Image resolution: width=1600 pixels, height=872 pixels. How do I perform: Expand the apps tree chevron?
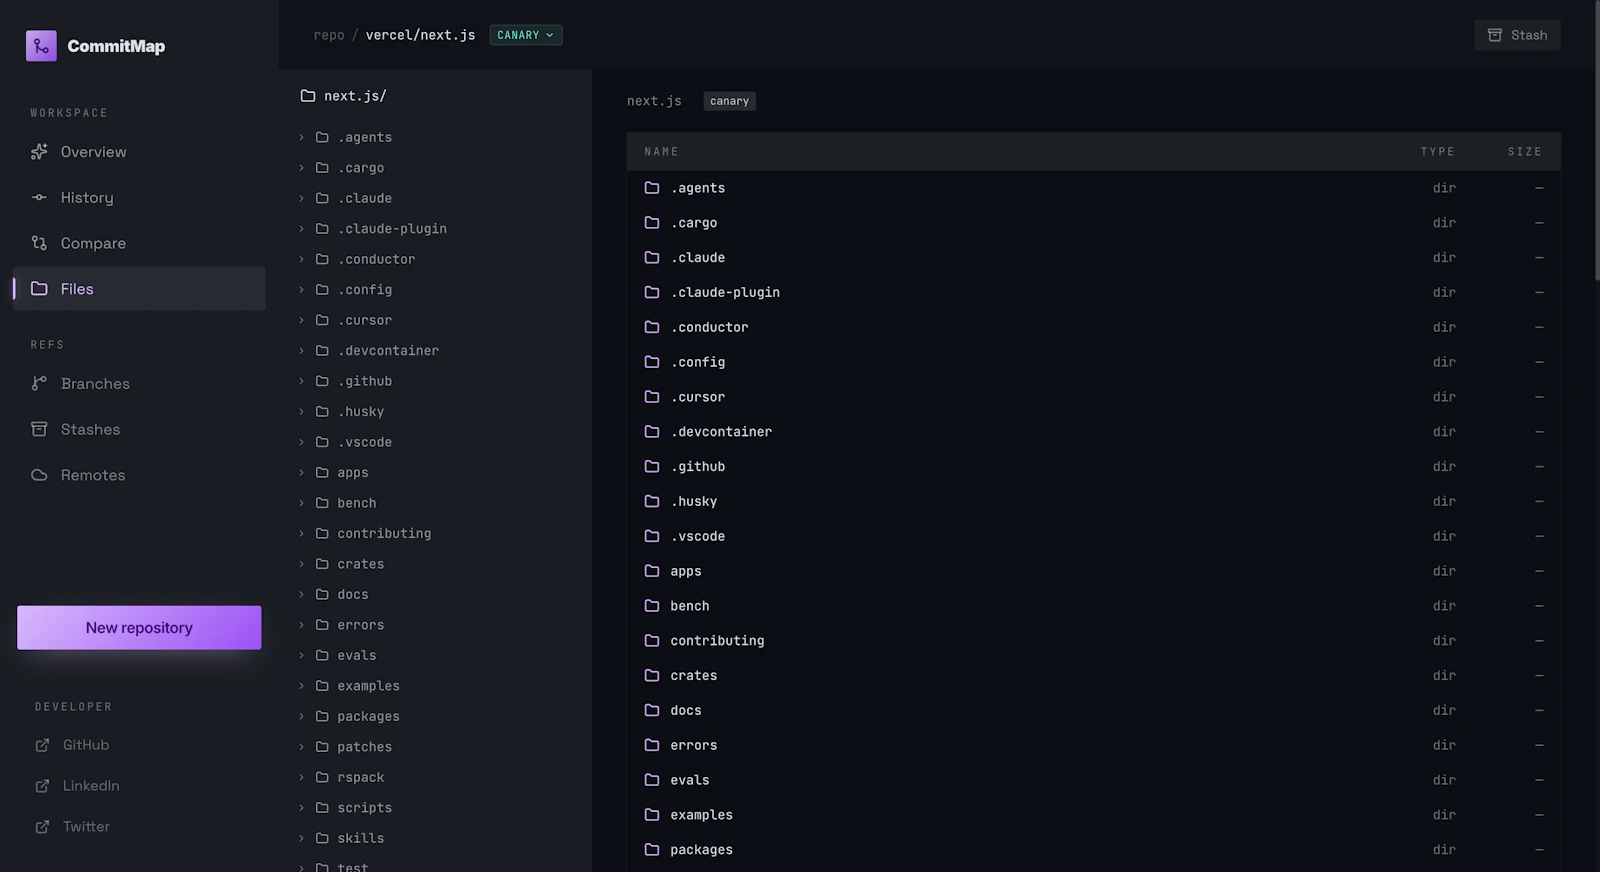[x=301, y=473]
